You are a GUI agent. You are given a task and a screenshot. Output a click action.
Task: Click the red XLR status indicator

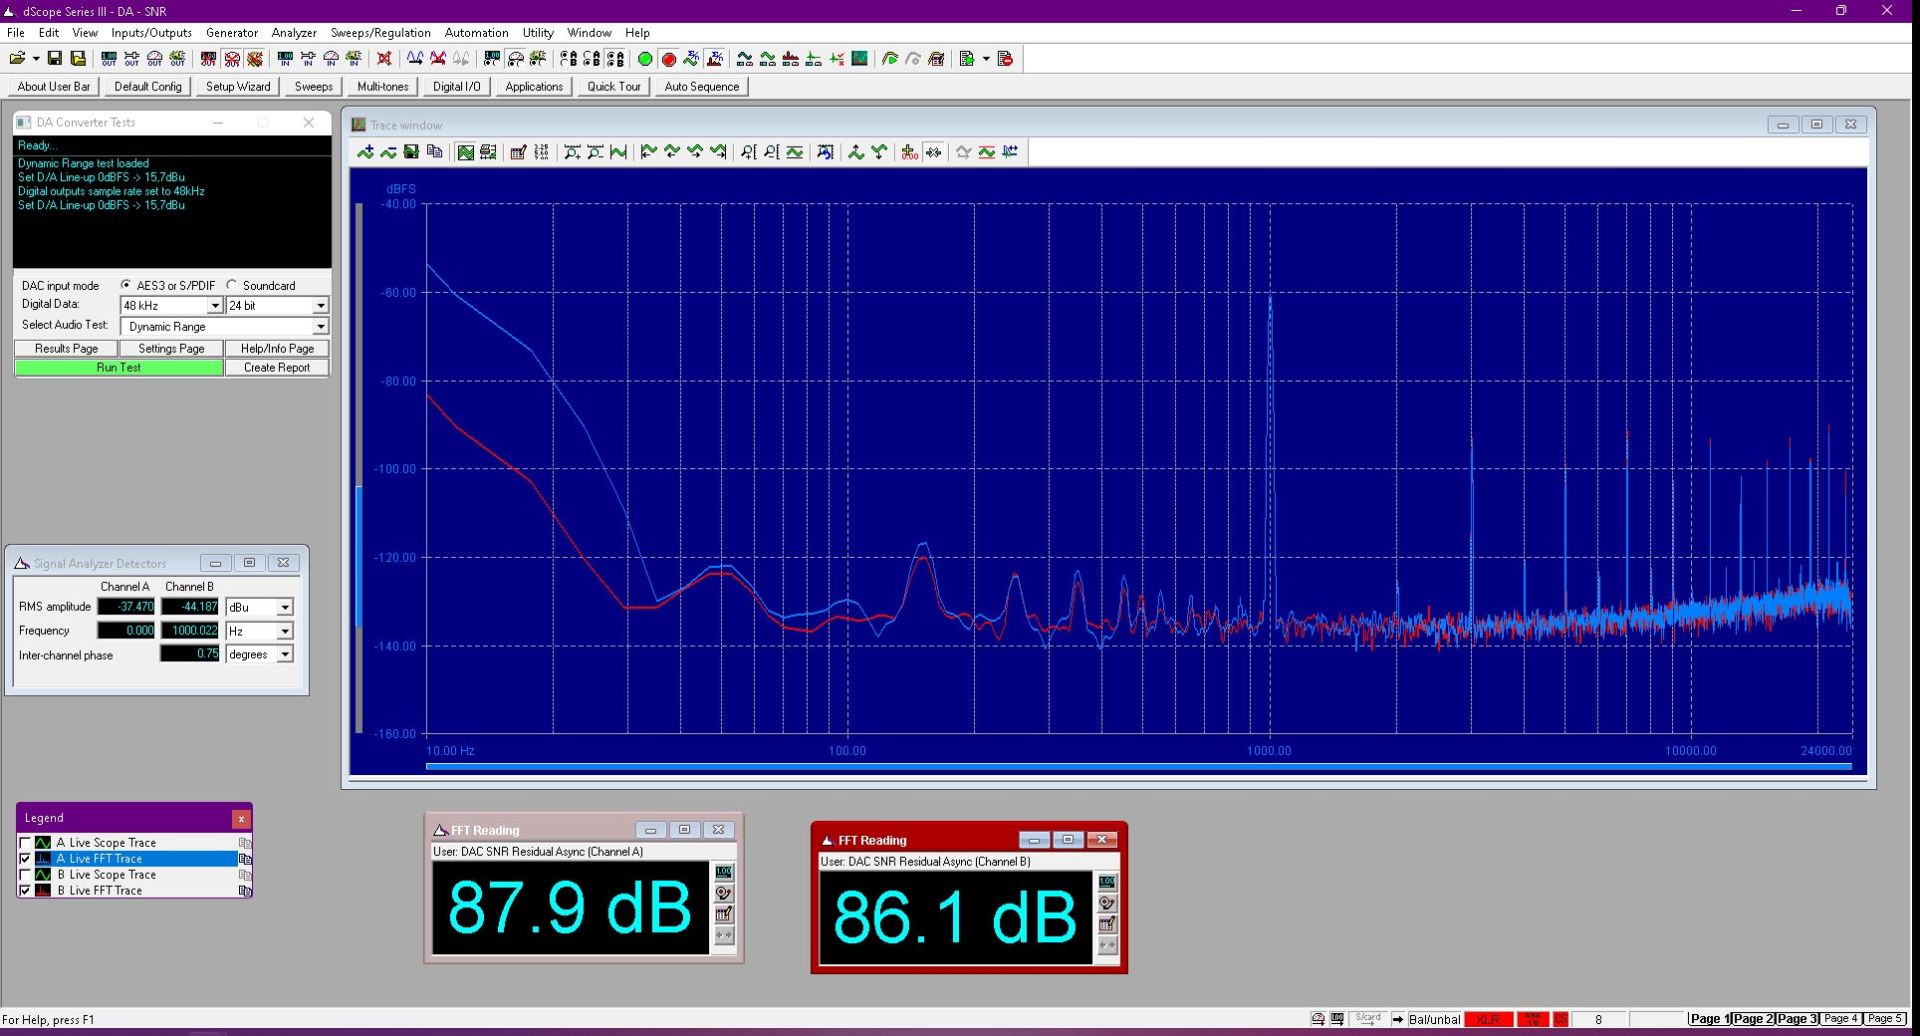[x=1488, y=1019]
